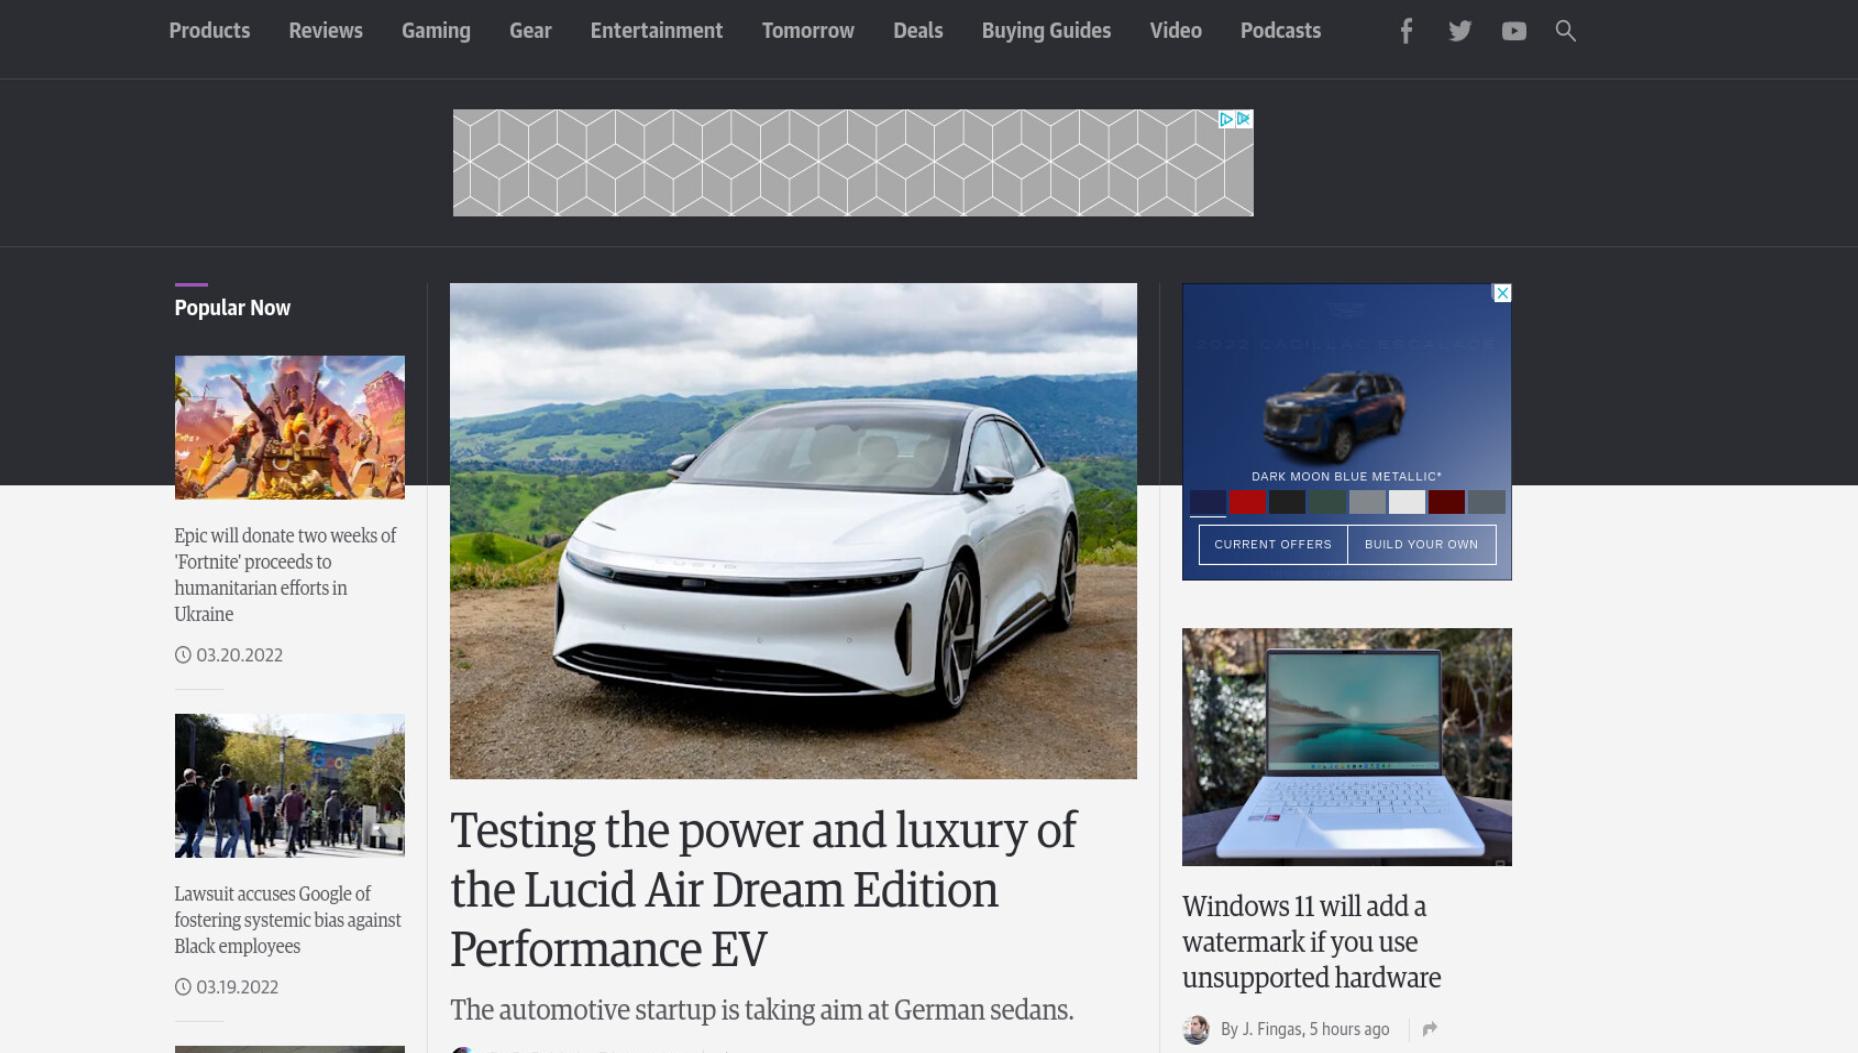Viewport: 1858px width, 1053px height.
Task: Go to the Podcasts section
Action: (x=1281, y=31)
